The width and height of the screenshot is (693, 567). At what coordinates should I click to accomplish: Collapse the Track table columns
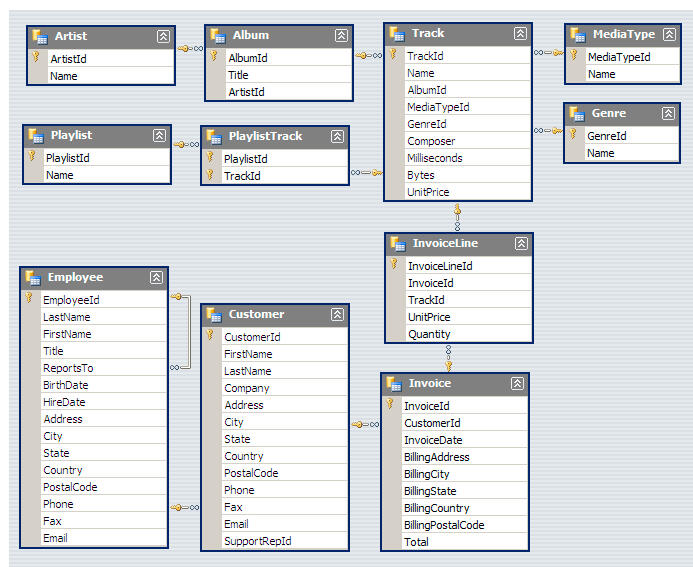[520, 34]
